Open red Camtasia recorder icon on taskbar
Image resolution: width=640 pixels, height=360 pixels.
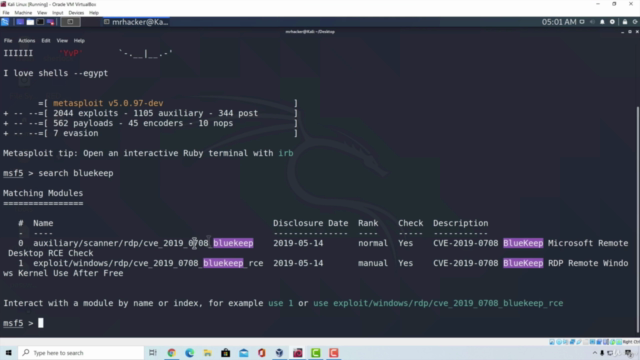click(333, 353)
